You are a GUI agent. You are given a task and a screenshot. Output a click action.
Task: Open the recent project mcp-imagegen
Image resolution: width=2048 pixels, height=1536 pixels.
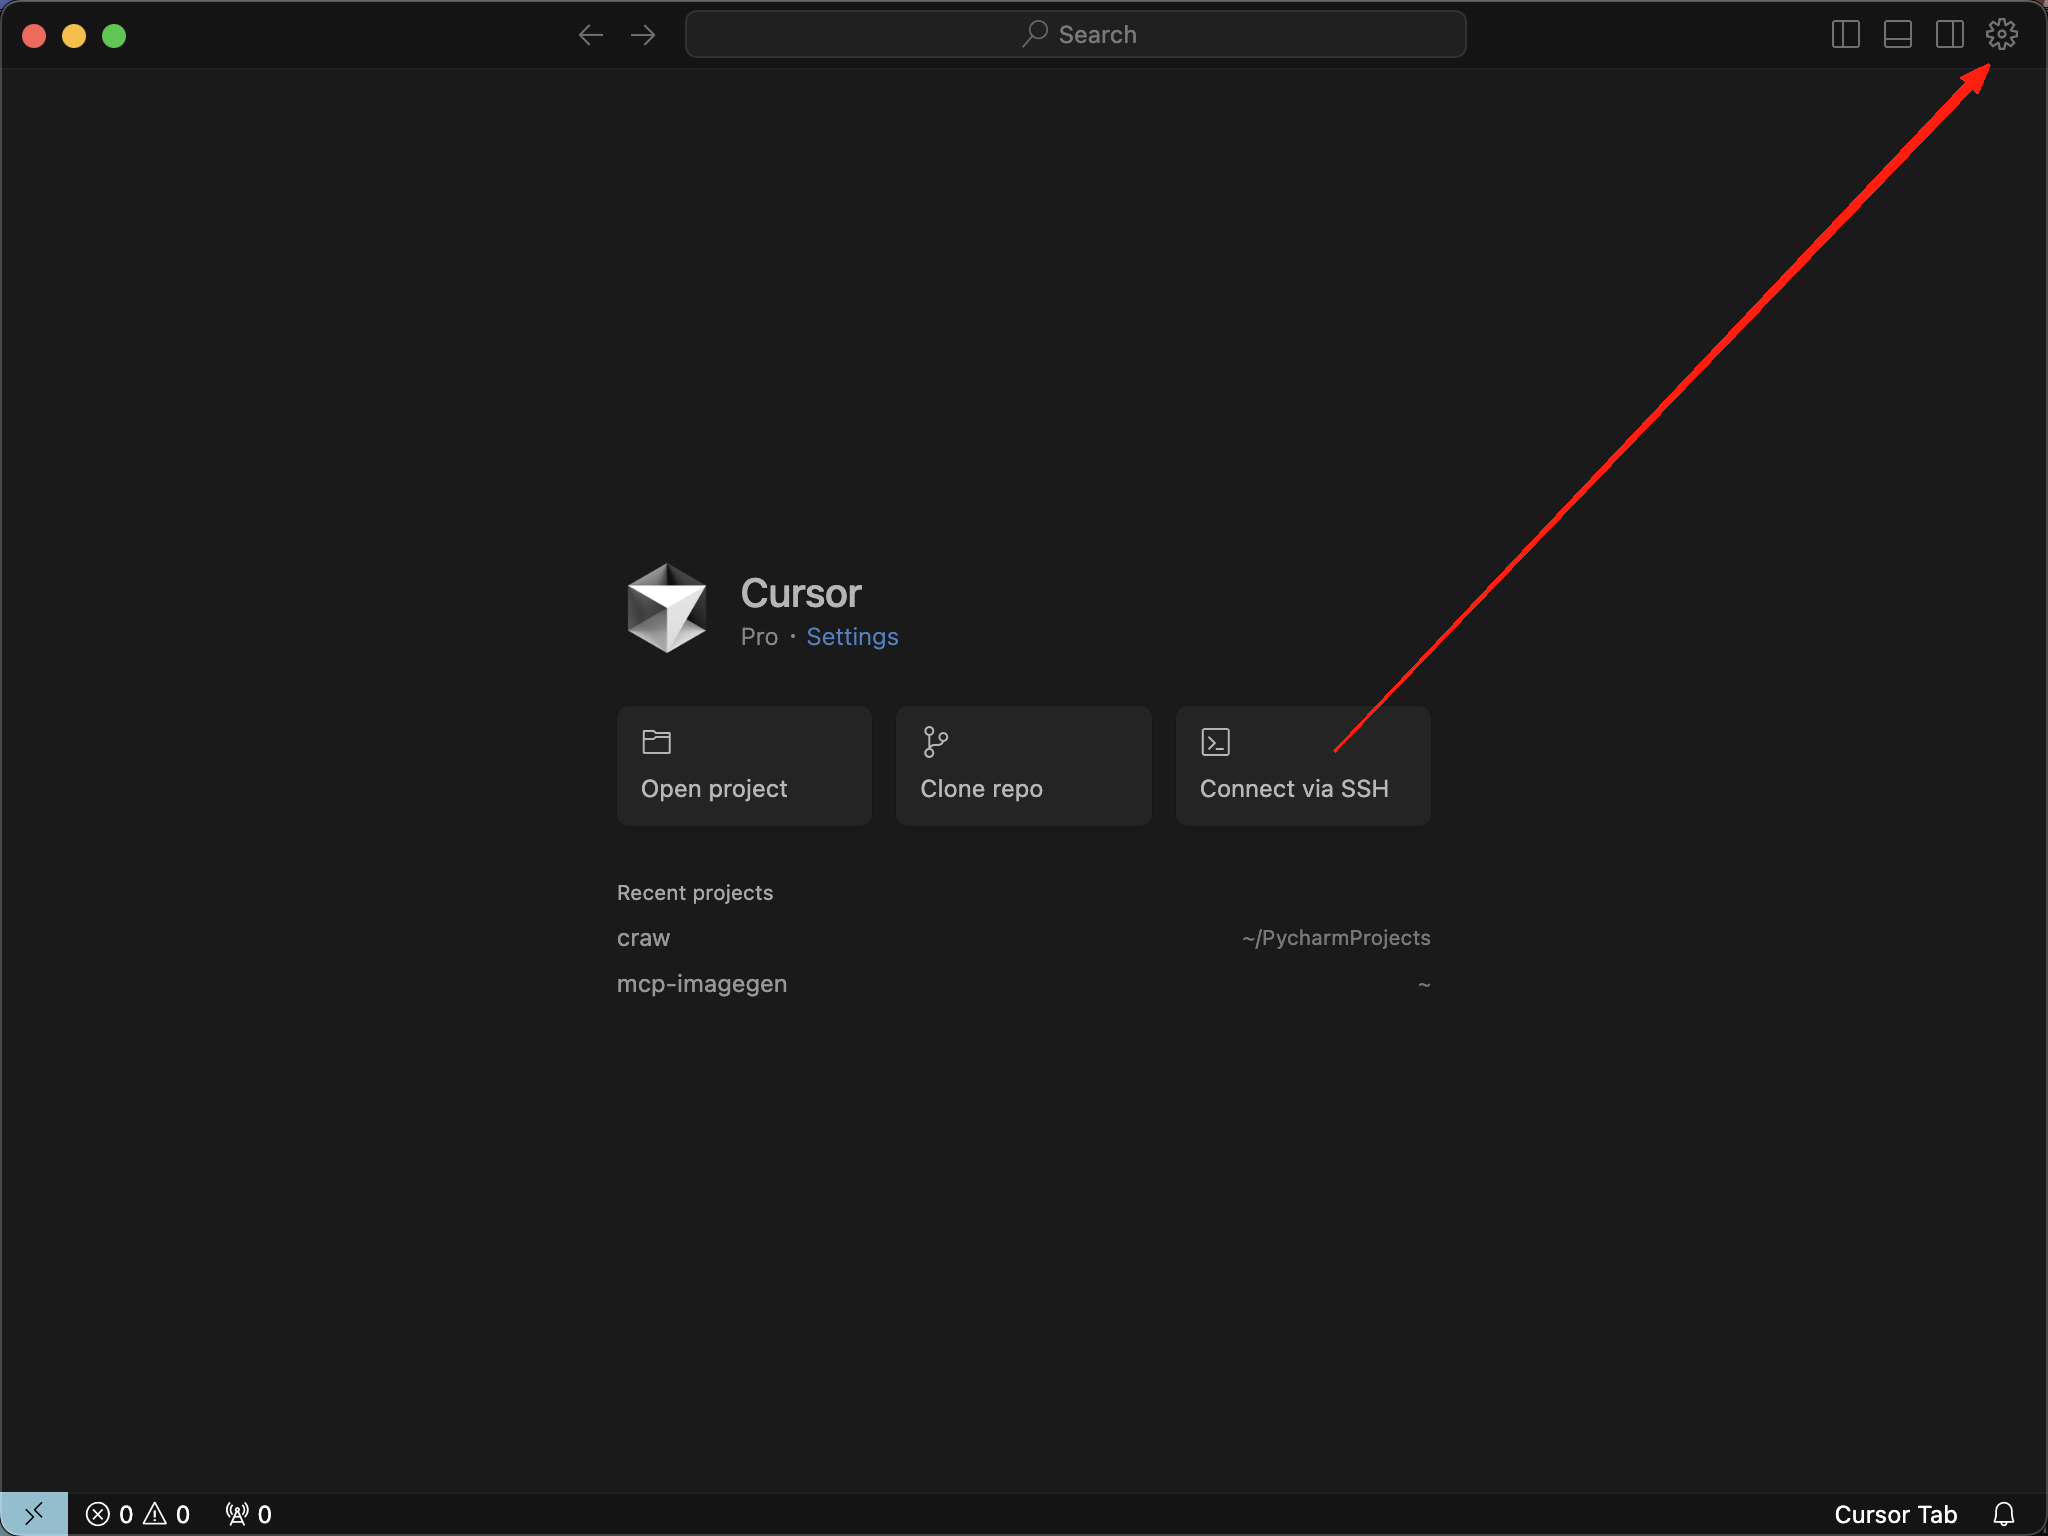click(x=702, y=984)
